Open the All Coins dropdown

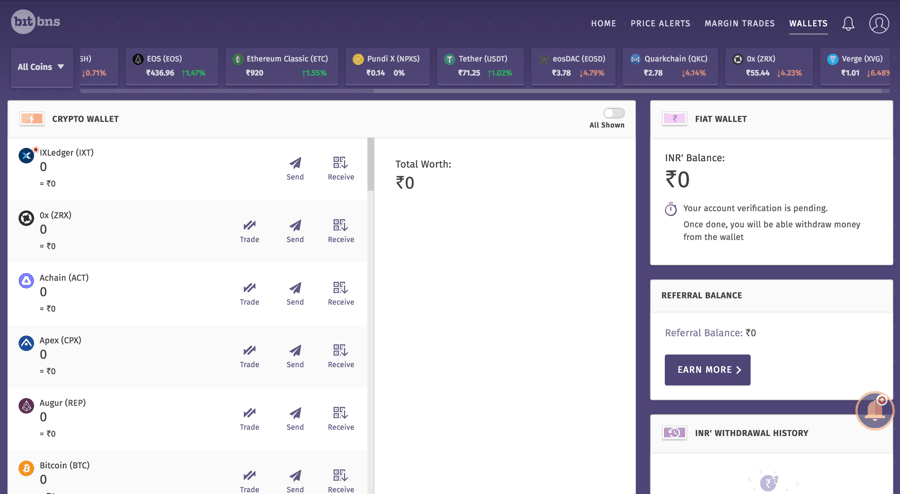coord(42,67)
